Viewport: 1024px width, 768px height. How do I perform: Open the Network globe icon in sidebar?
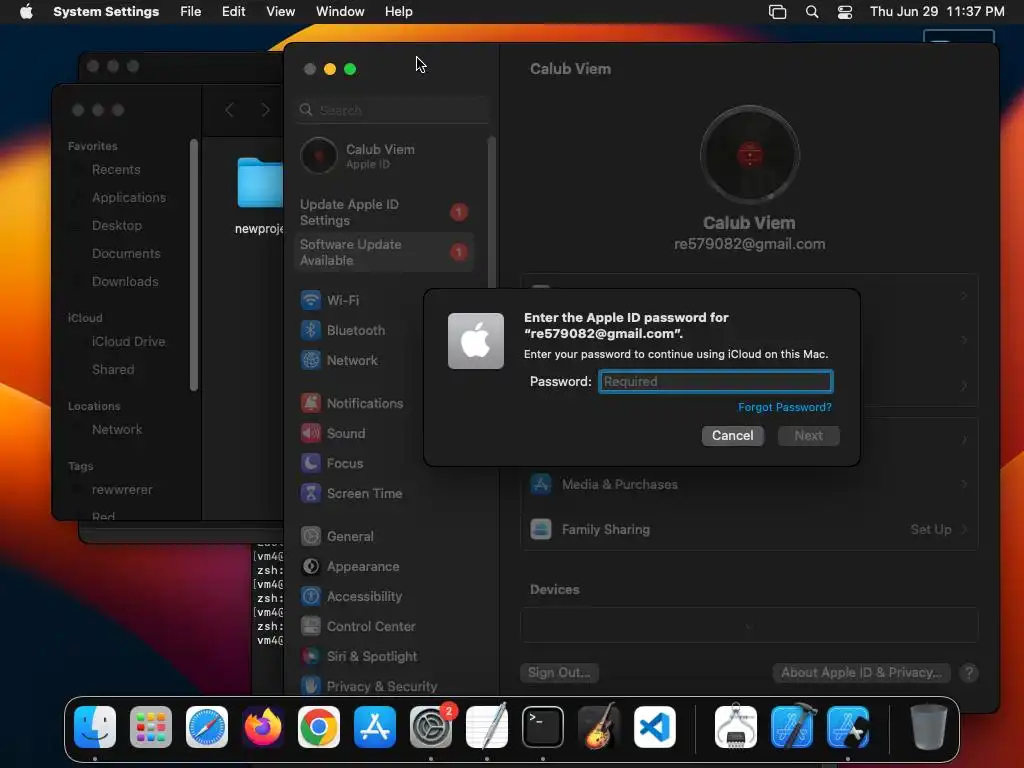pyautogui.click(x=311, y=360)
